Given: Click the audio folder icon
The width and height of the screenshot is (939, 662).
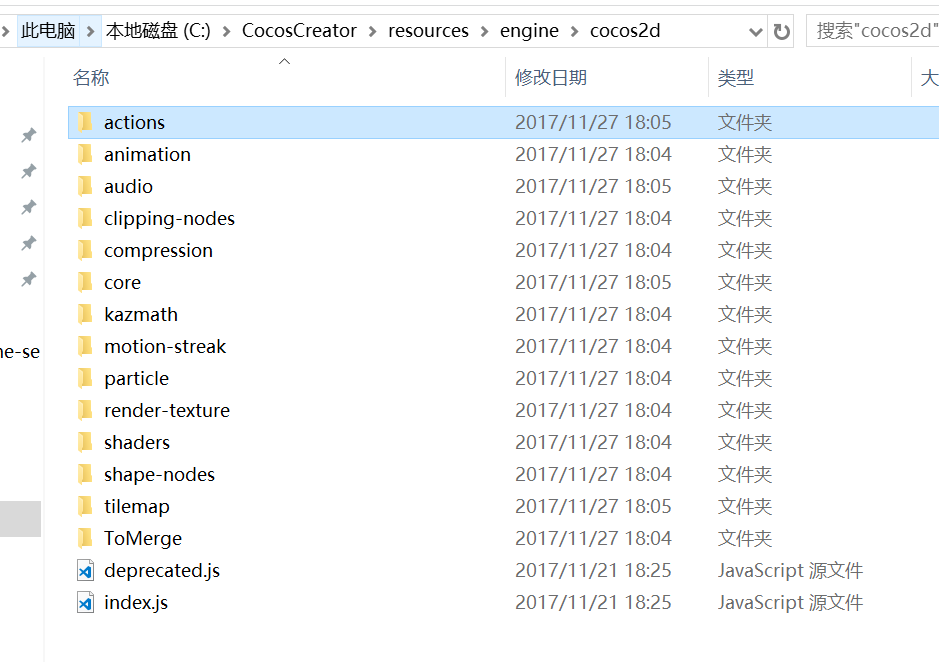Looking at the screenshot, I should [85, 186].
